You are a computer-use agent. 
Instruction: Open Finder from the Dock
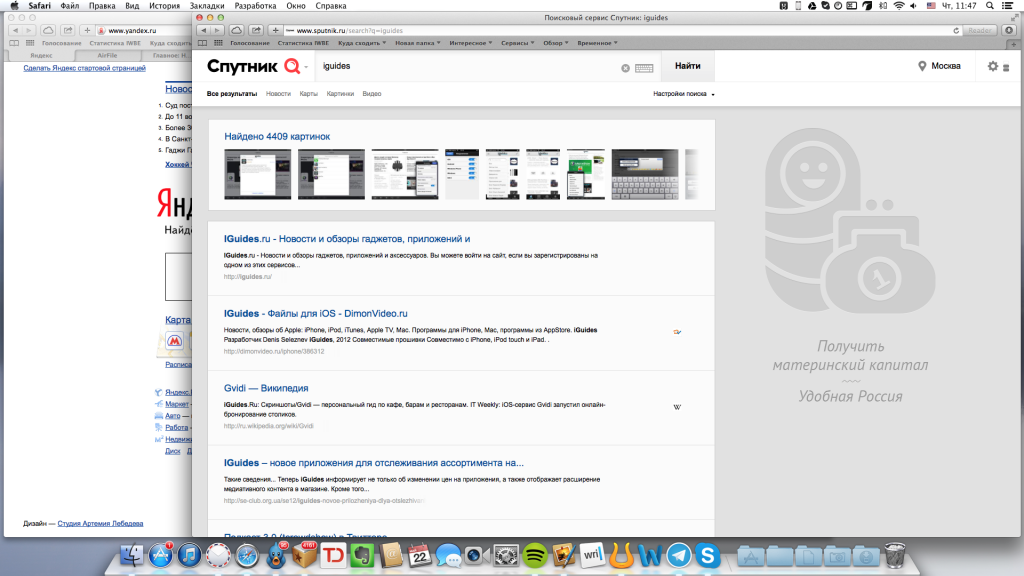(132, 556)
